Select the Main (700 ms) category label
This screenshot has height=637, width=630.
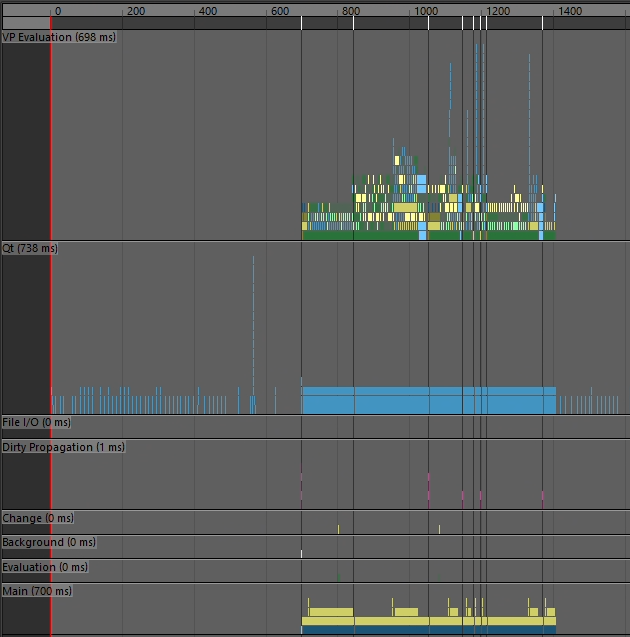[x=37, y=591]
